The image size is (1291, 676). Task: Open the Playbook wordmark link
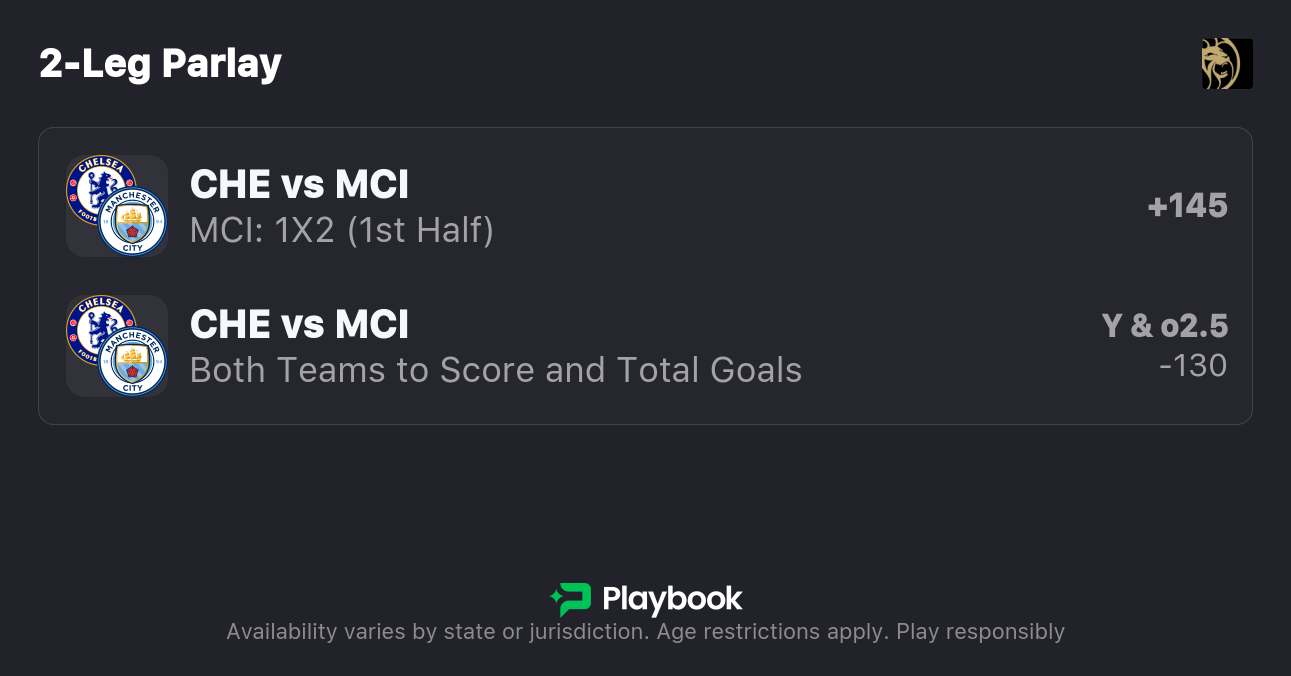[x=672, y=599]
